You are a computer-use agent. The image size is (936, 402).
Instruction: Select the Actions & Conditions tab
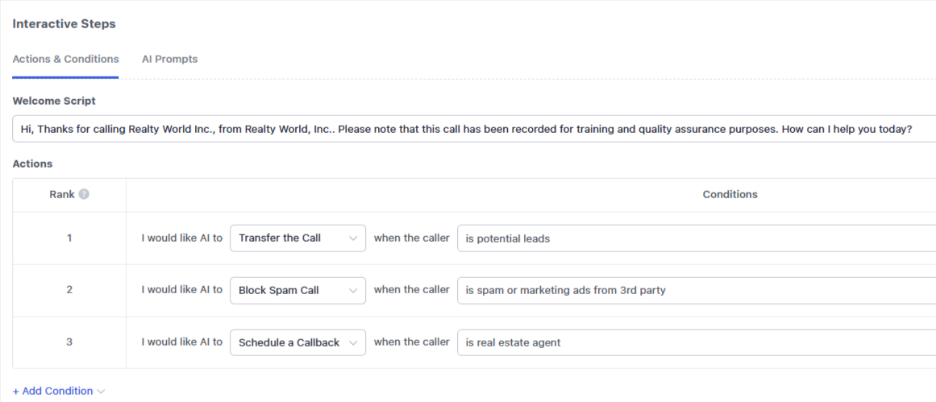click(65, 59)
